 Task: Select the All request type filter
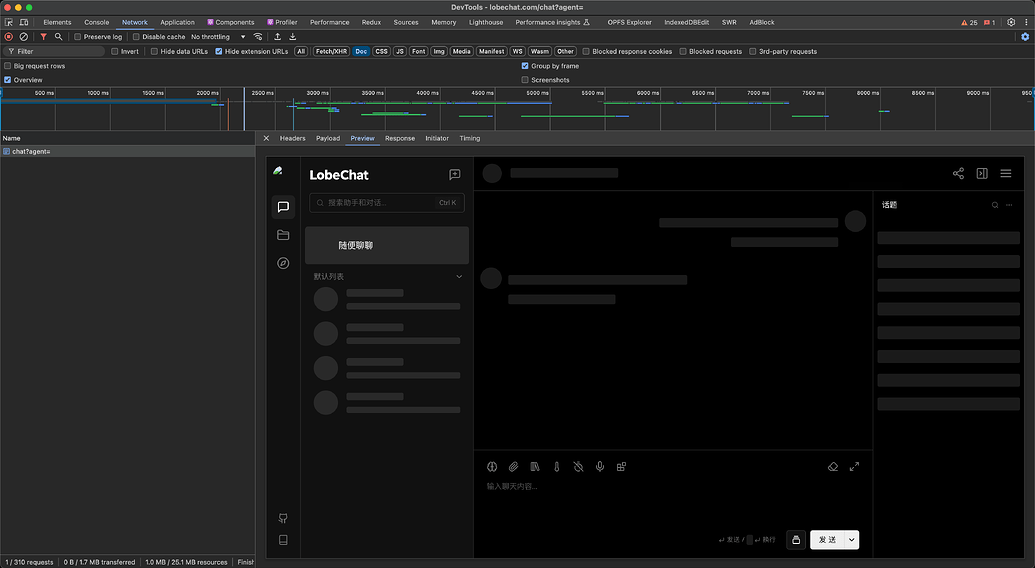tap(301, 51)
